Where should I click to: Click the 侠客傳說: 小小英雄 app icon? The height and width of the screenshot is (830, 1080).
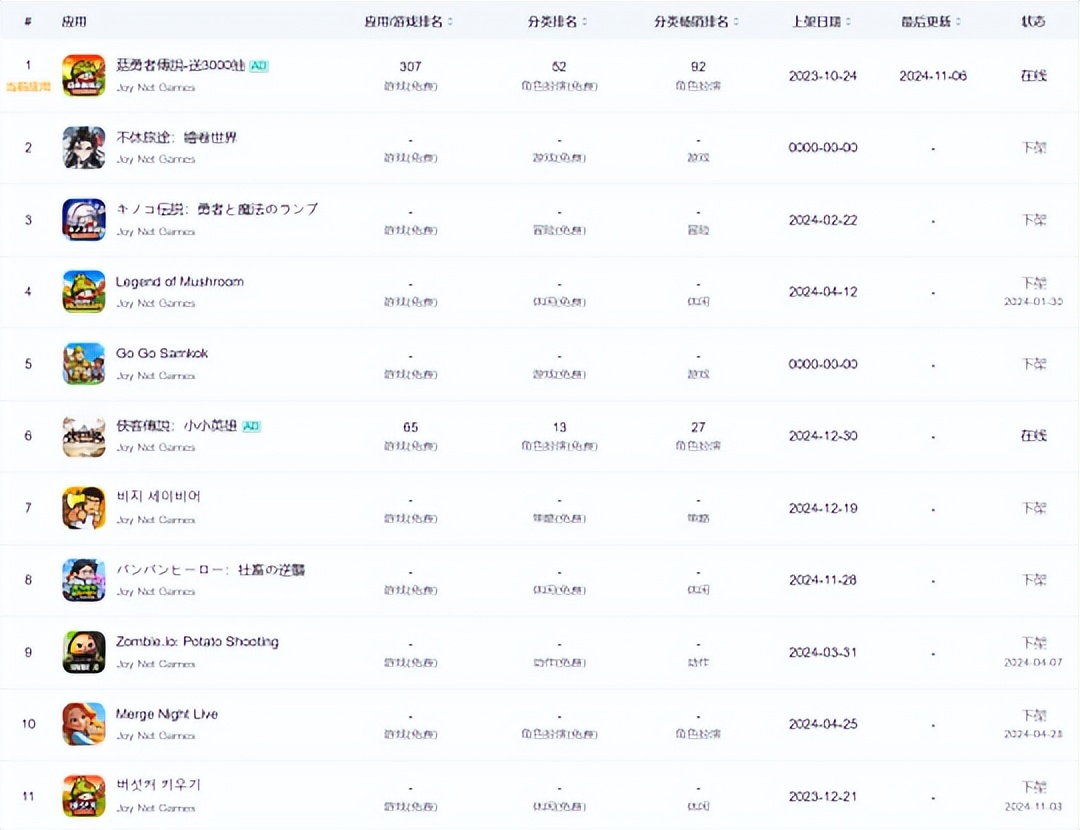point(83,435)
